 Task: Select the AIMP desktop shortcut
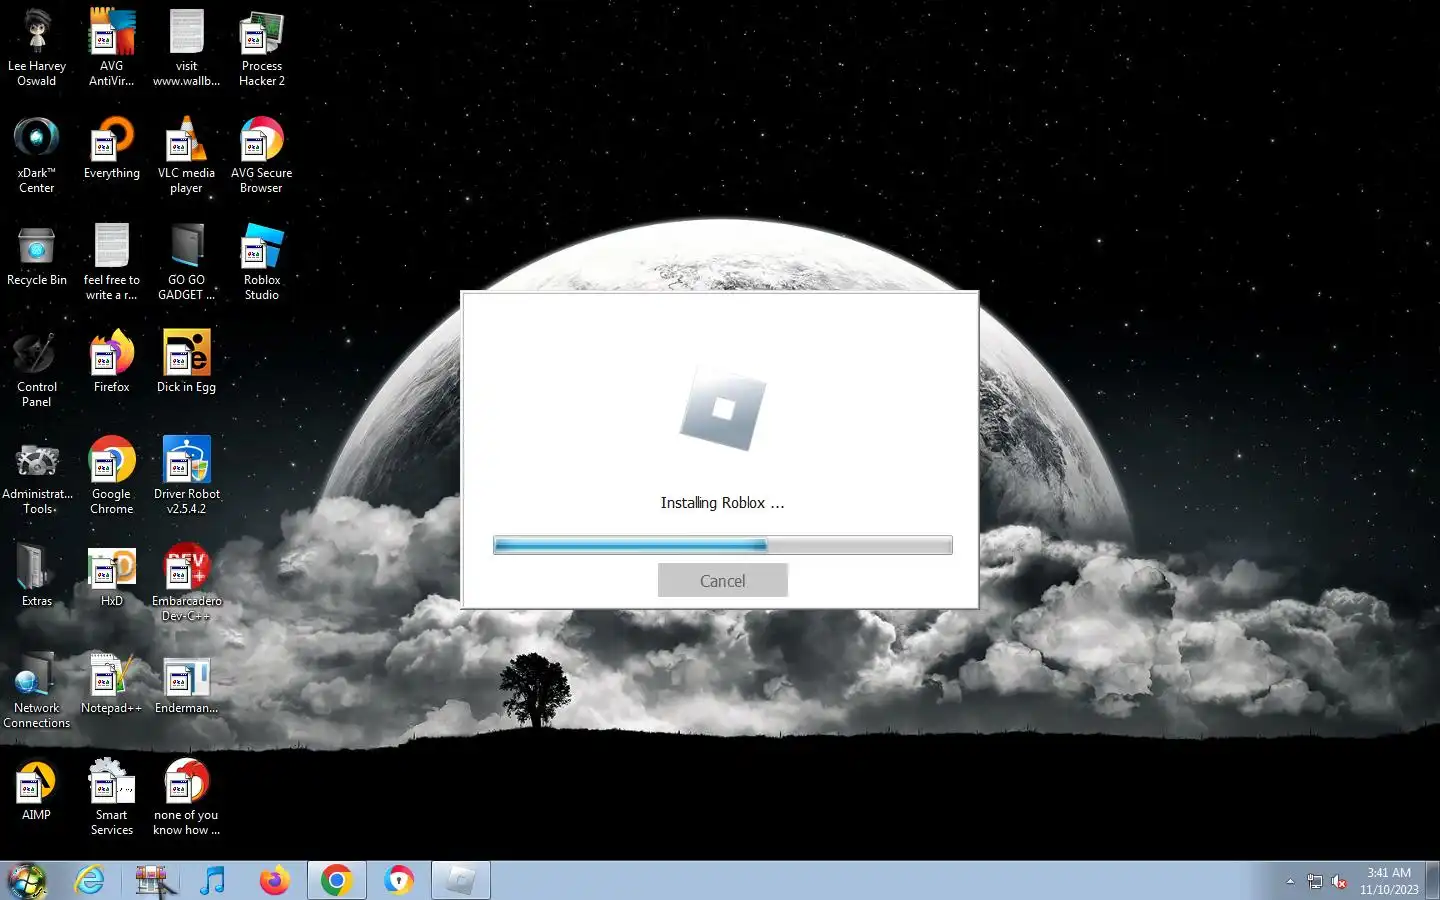[x=37, y=790]
